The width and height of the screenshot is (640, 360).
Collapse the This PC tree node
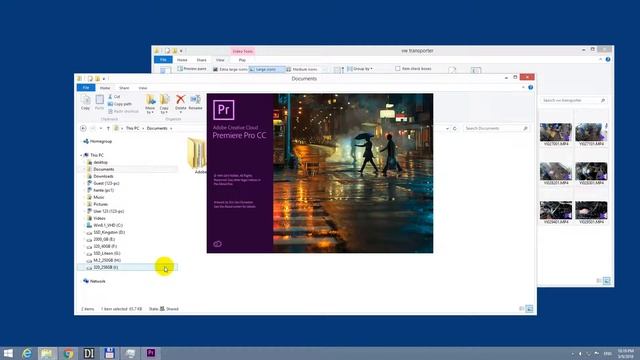pos(81,155)
